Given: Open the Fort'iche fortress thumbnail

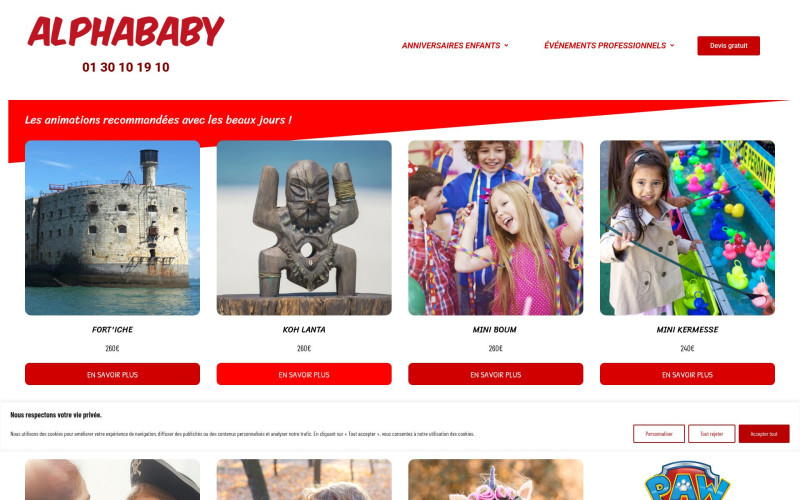Looking at the screenshot, I should [112, 228].
